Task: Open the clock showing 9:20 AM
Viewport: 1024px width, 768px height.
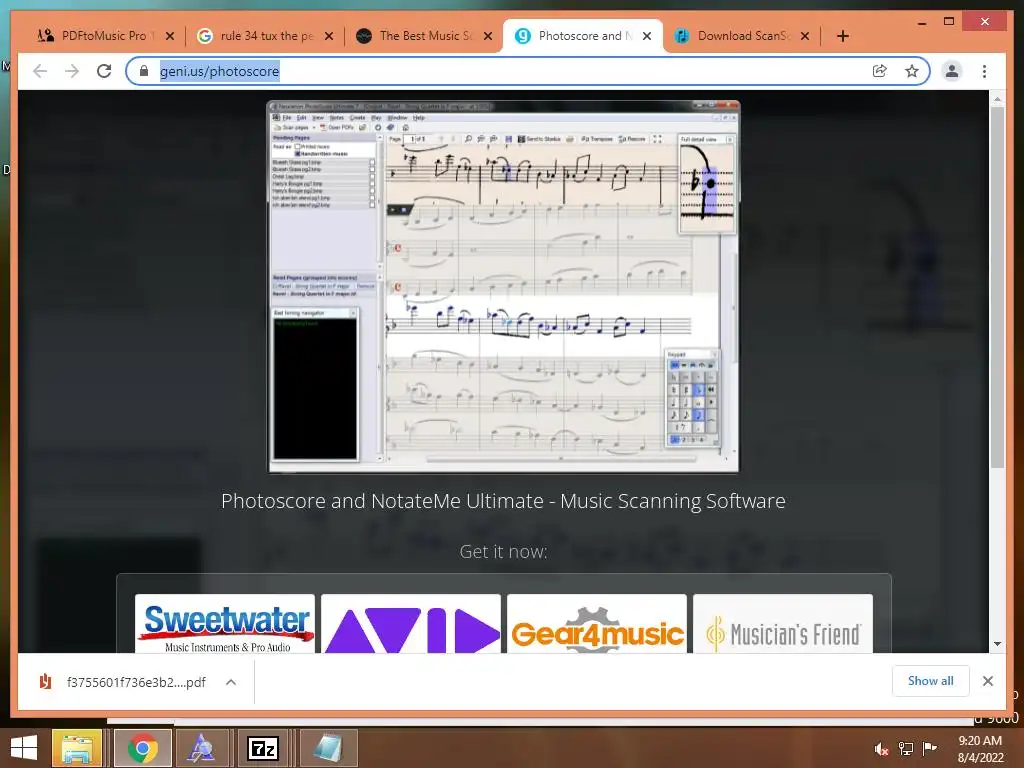Action: point(980,749)
